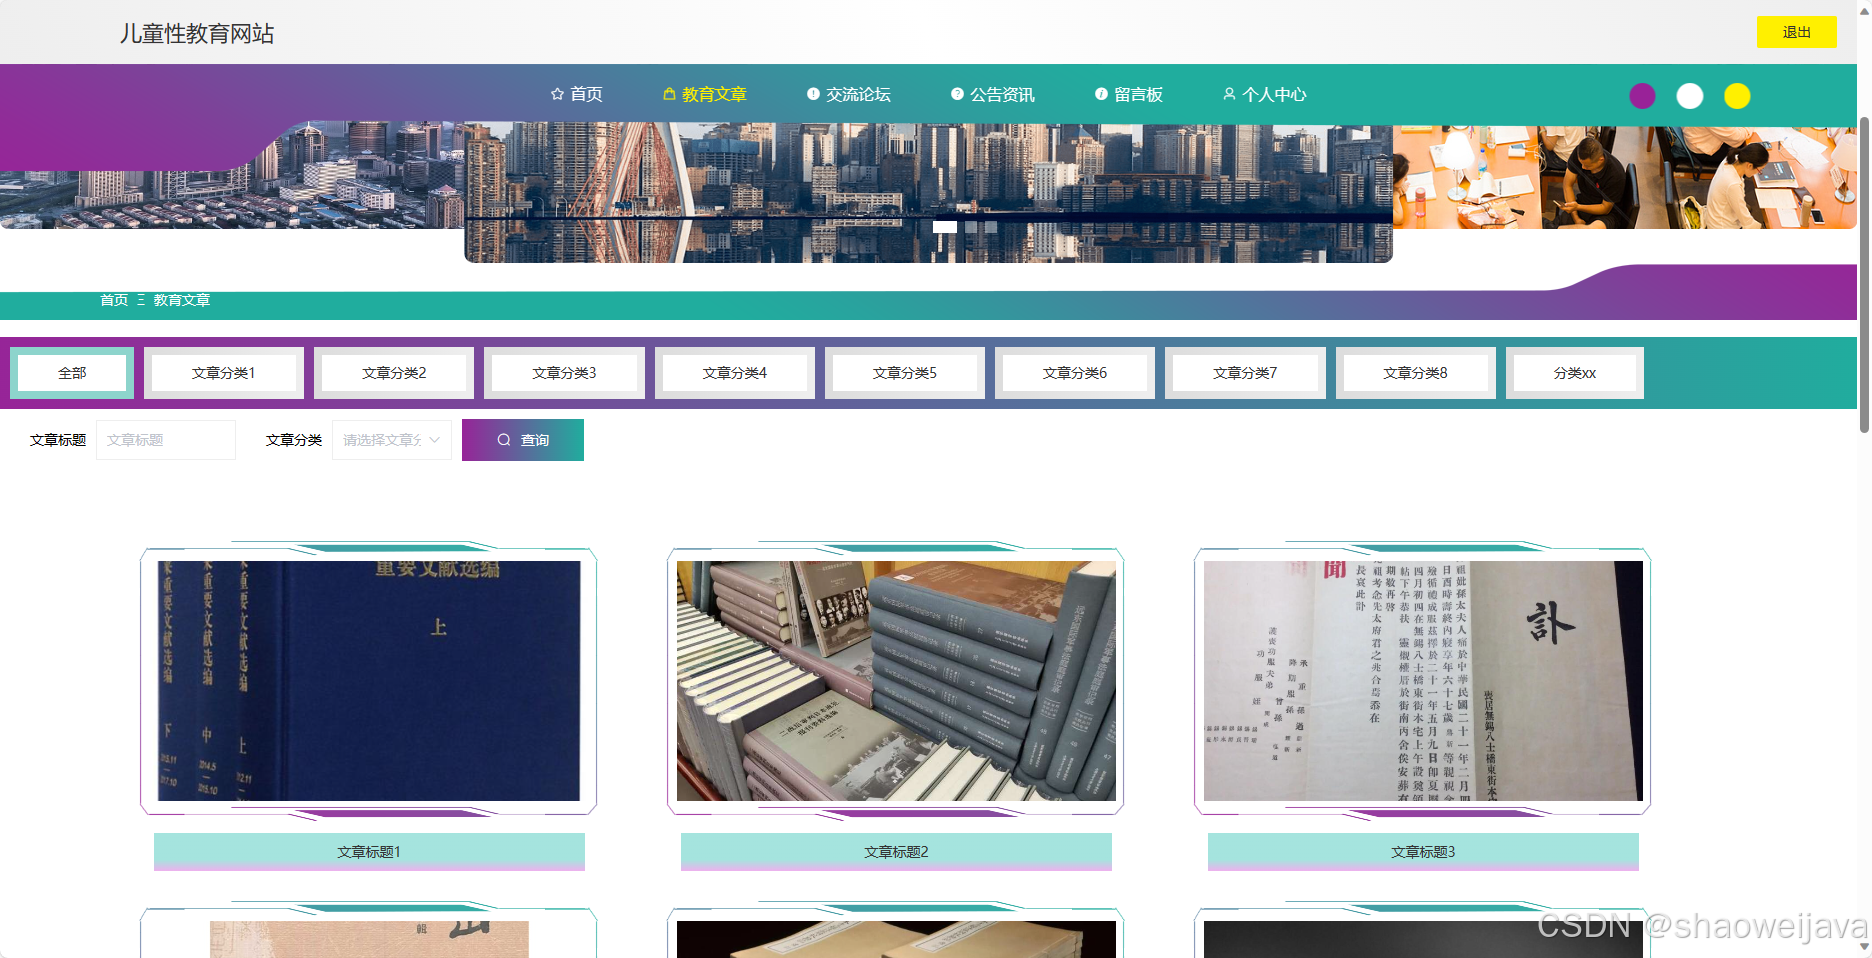
Task: Click the magnifier icon in 查询 button
Action: (x=504, y=440)
